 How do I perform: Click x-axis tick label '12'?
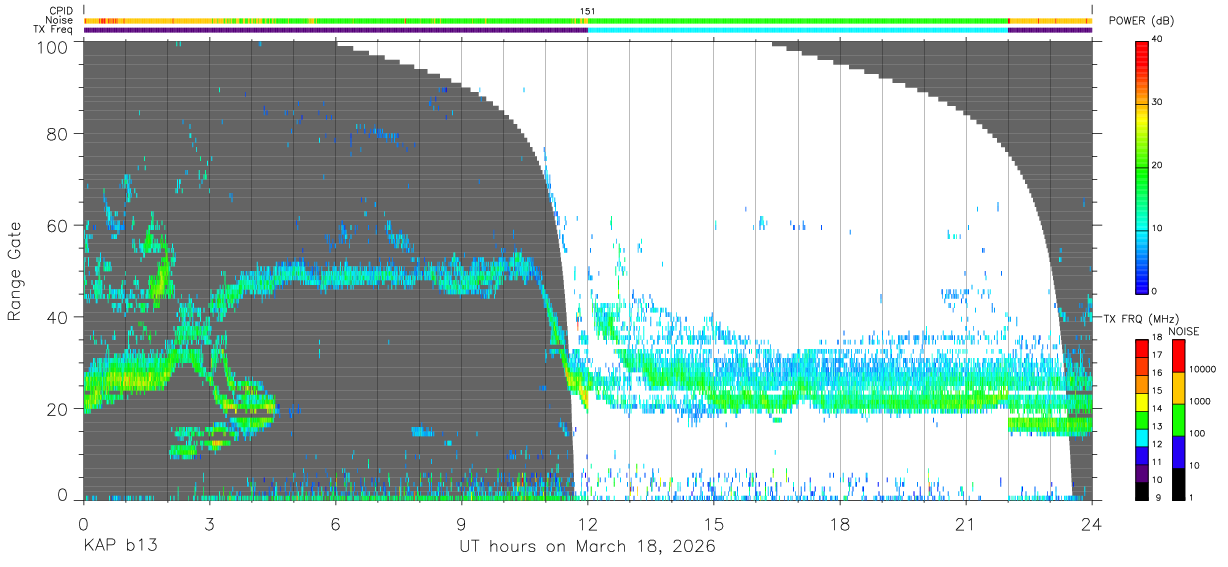coord(588,524)
